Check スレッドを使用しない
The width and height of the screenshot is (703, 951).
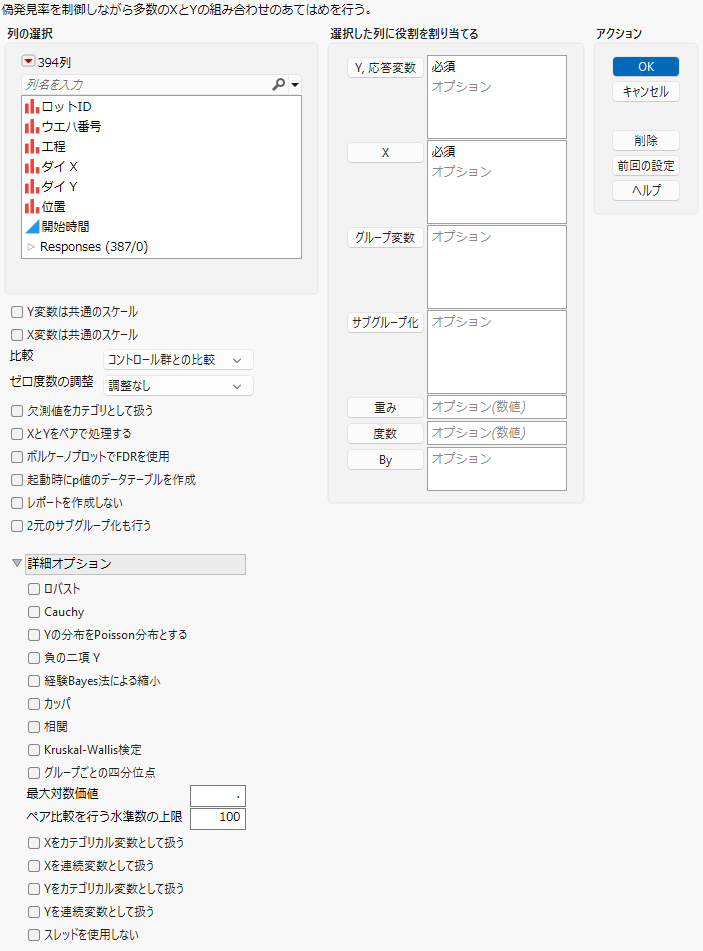pos(34,935)
